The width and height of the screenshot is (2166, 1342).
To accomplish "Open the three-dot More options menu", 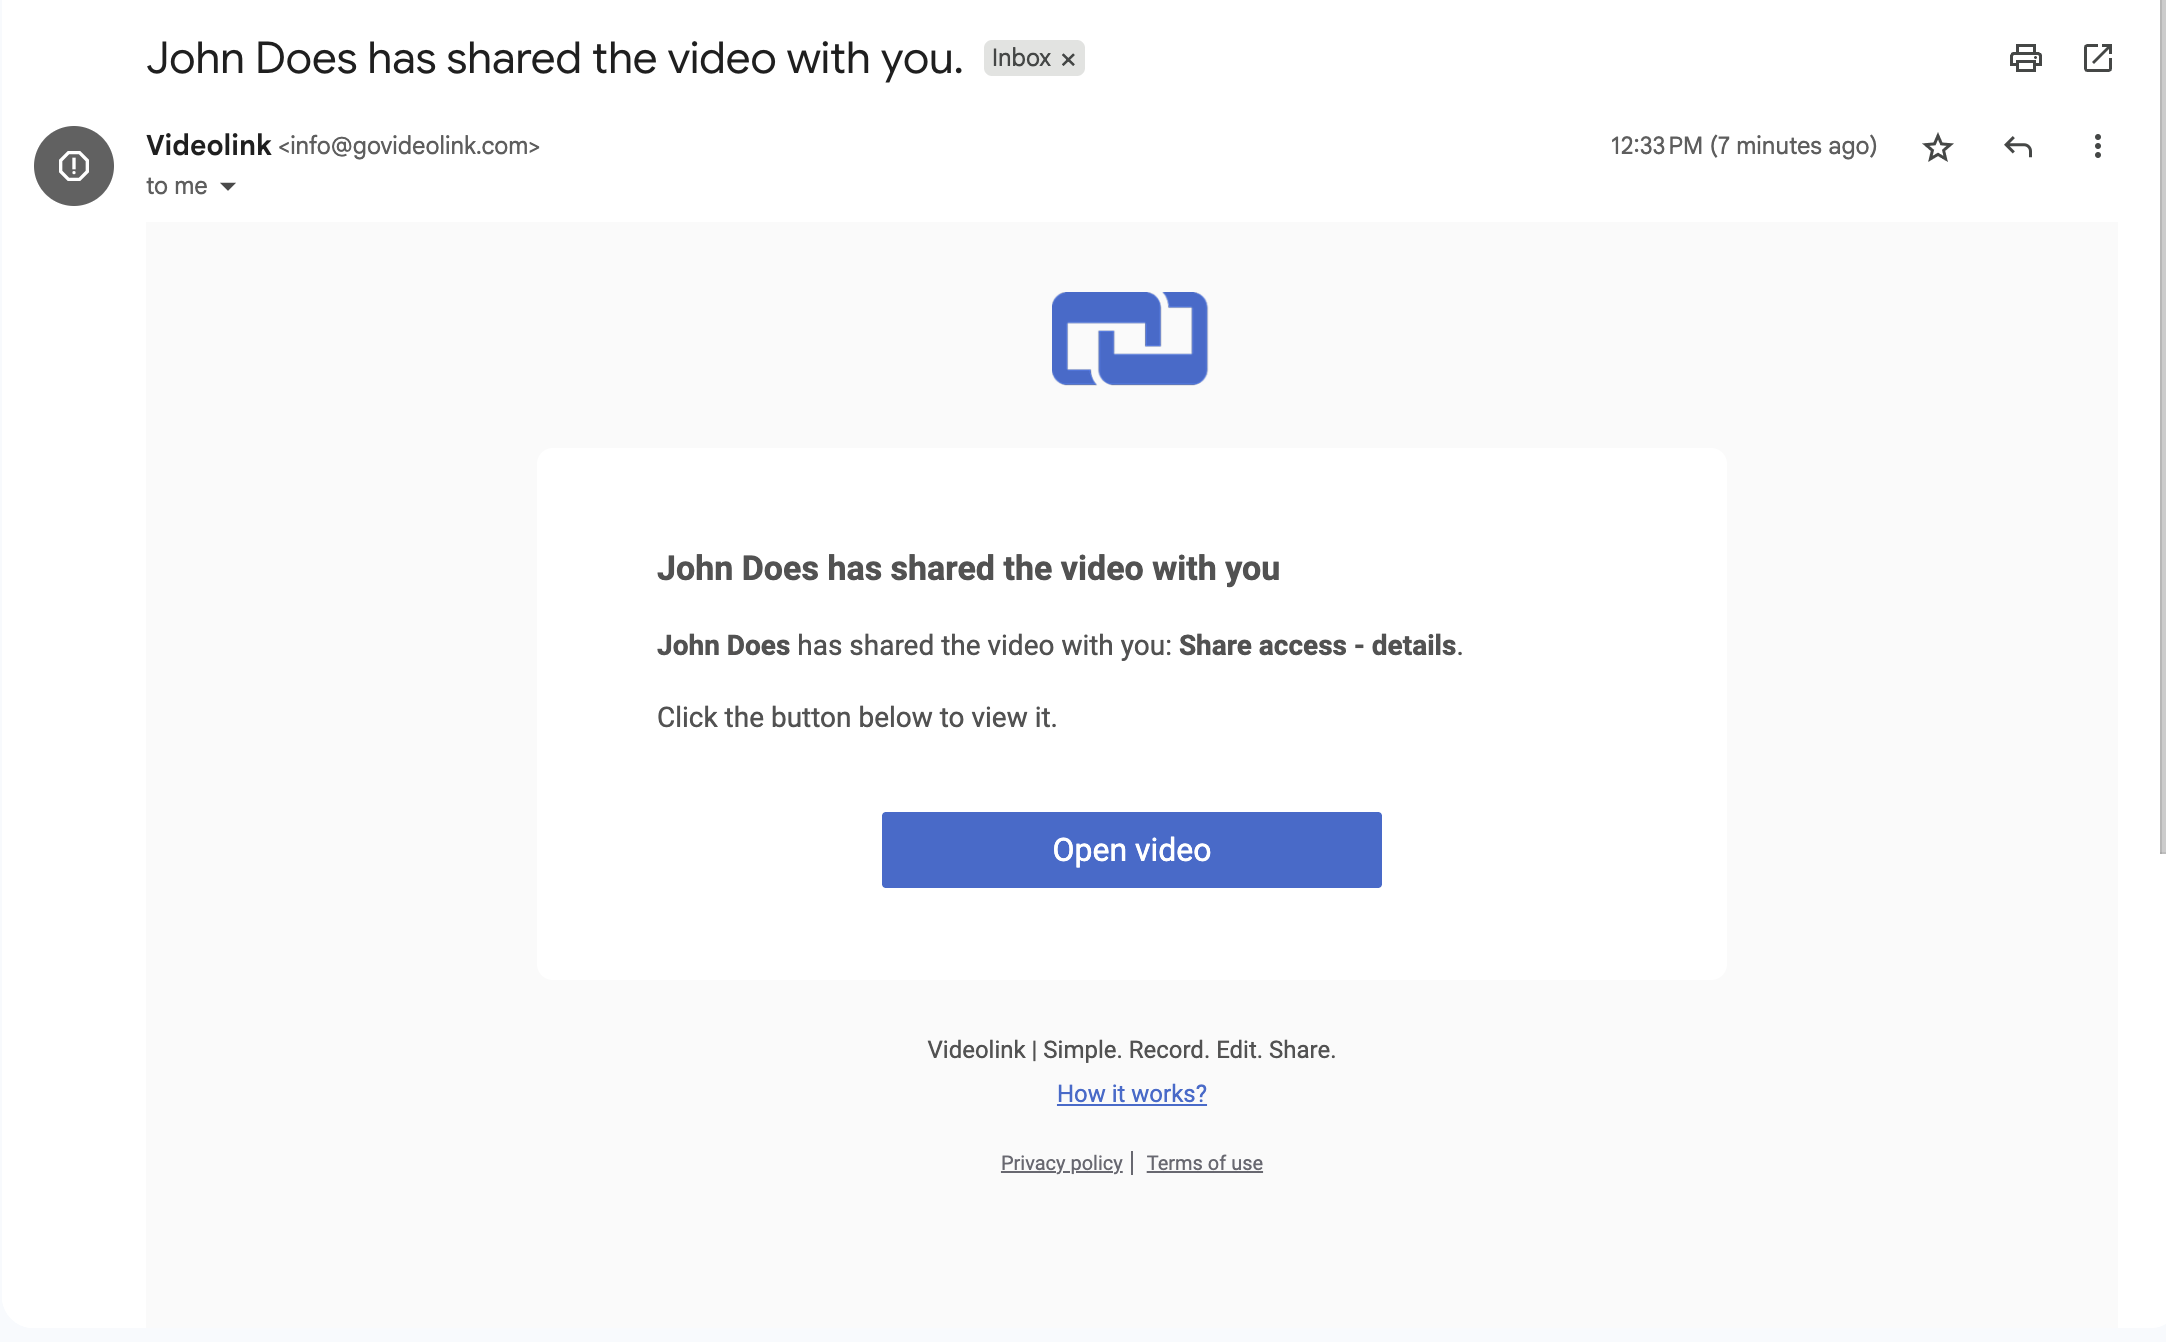I will coord(2097,147).
